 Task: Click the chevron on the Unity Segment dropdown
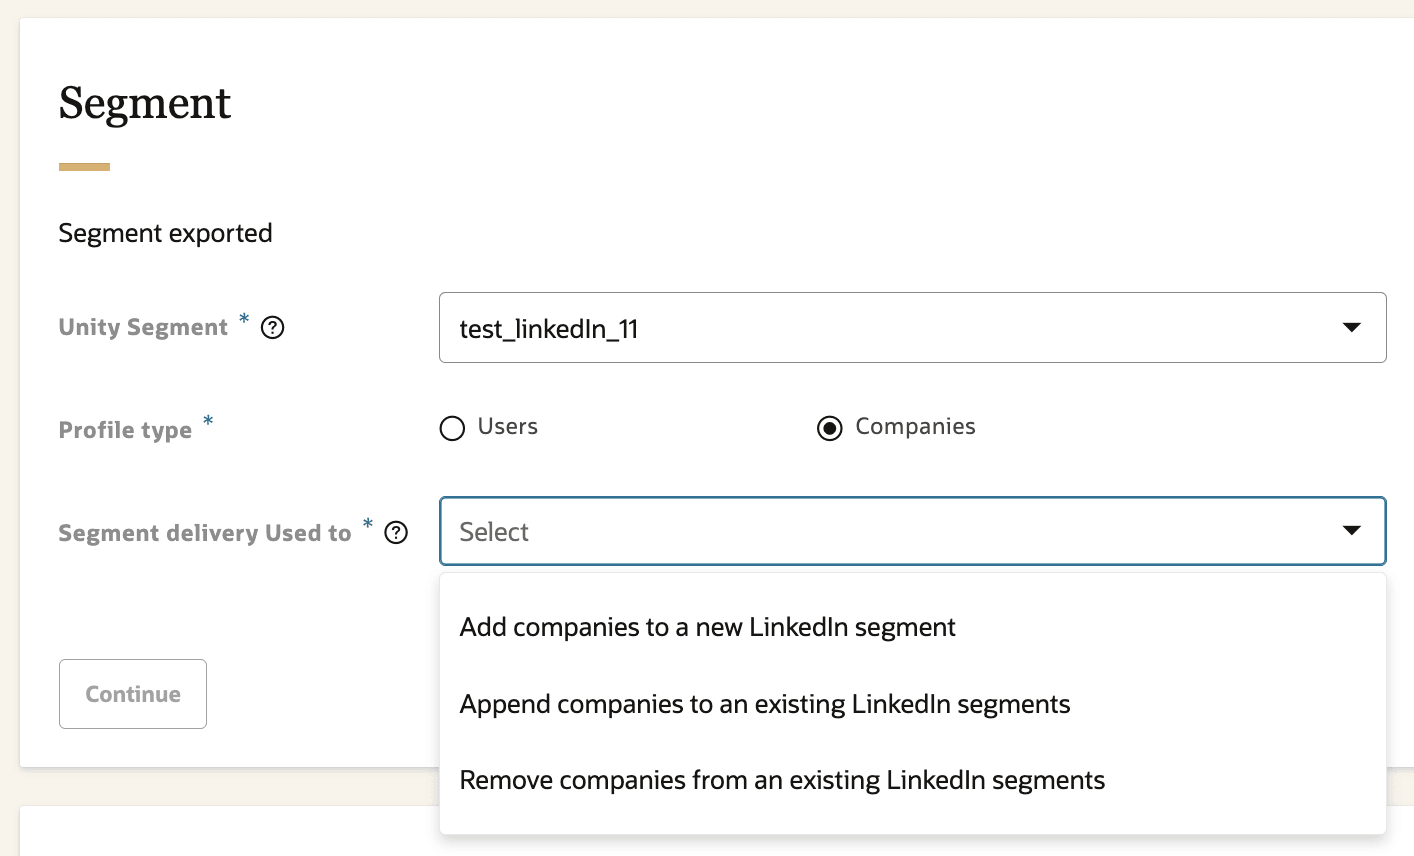coord(1352,327)
